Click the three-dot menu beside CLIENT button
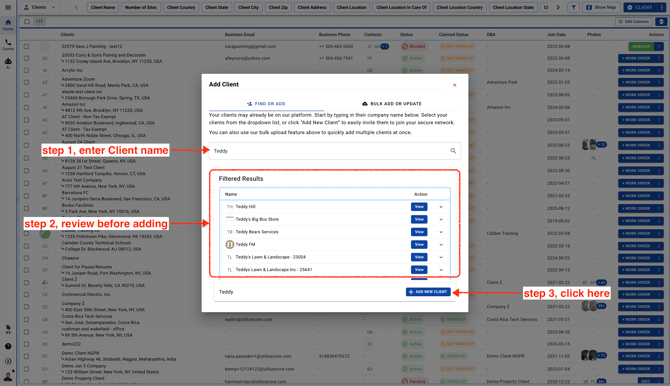The width and height of the screenshot is (670, 386). (x=662, y=7)
